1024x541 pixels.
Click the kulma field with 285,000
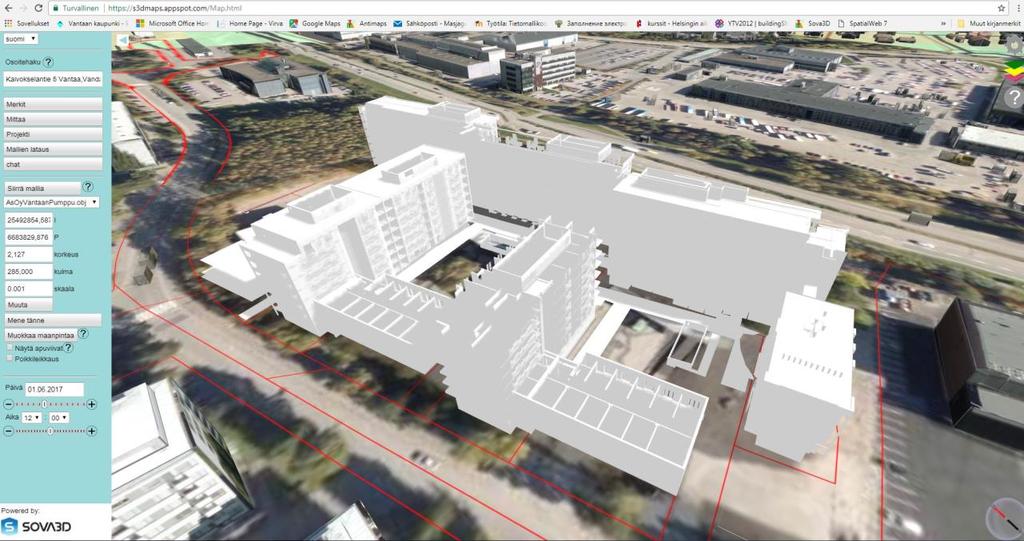29,271
